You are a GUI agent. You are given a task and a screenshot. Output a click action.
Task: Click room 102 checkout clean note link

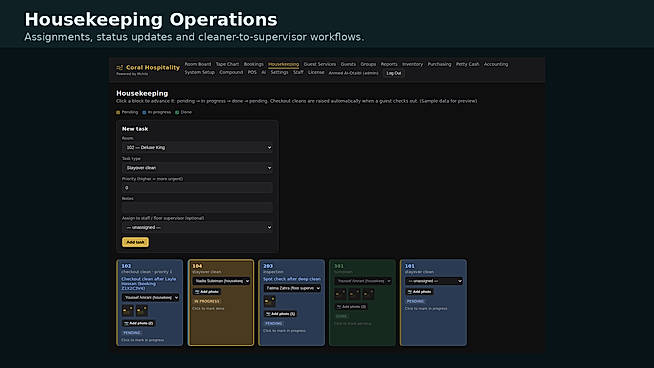(149, 284)
